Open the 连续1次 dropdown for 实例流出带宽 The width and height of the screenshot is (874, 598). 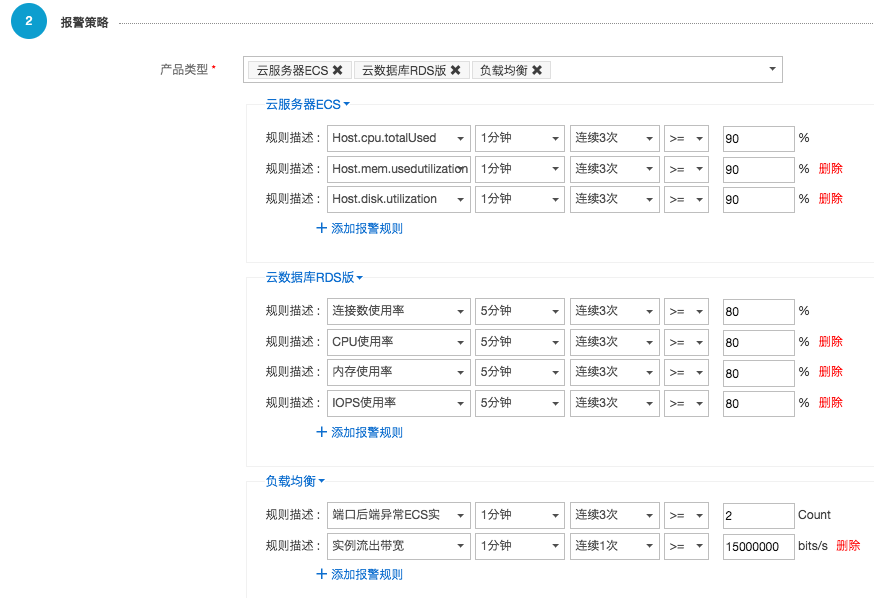pos(614,546)
